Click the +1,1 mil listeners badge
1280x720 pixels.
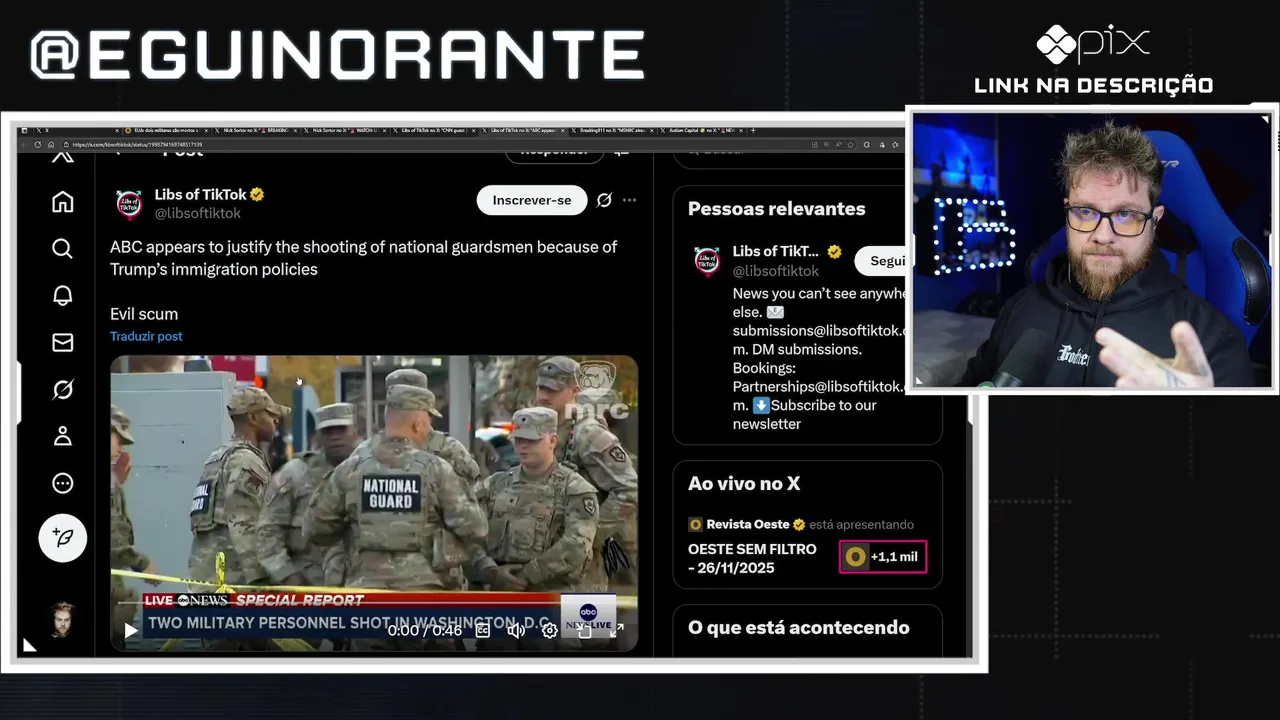coord(883,557)
